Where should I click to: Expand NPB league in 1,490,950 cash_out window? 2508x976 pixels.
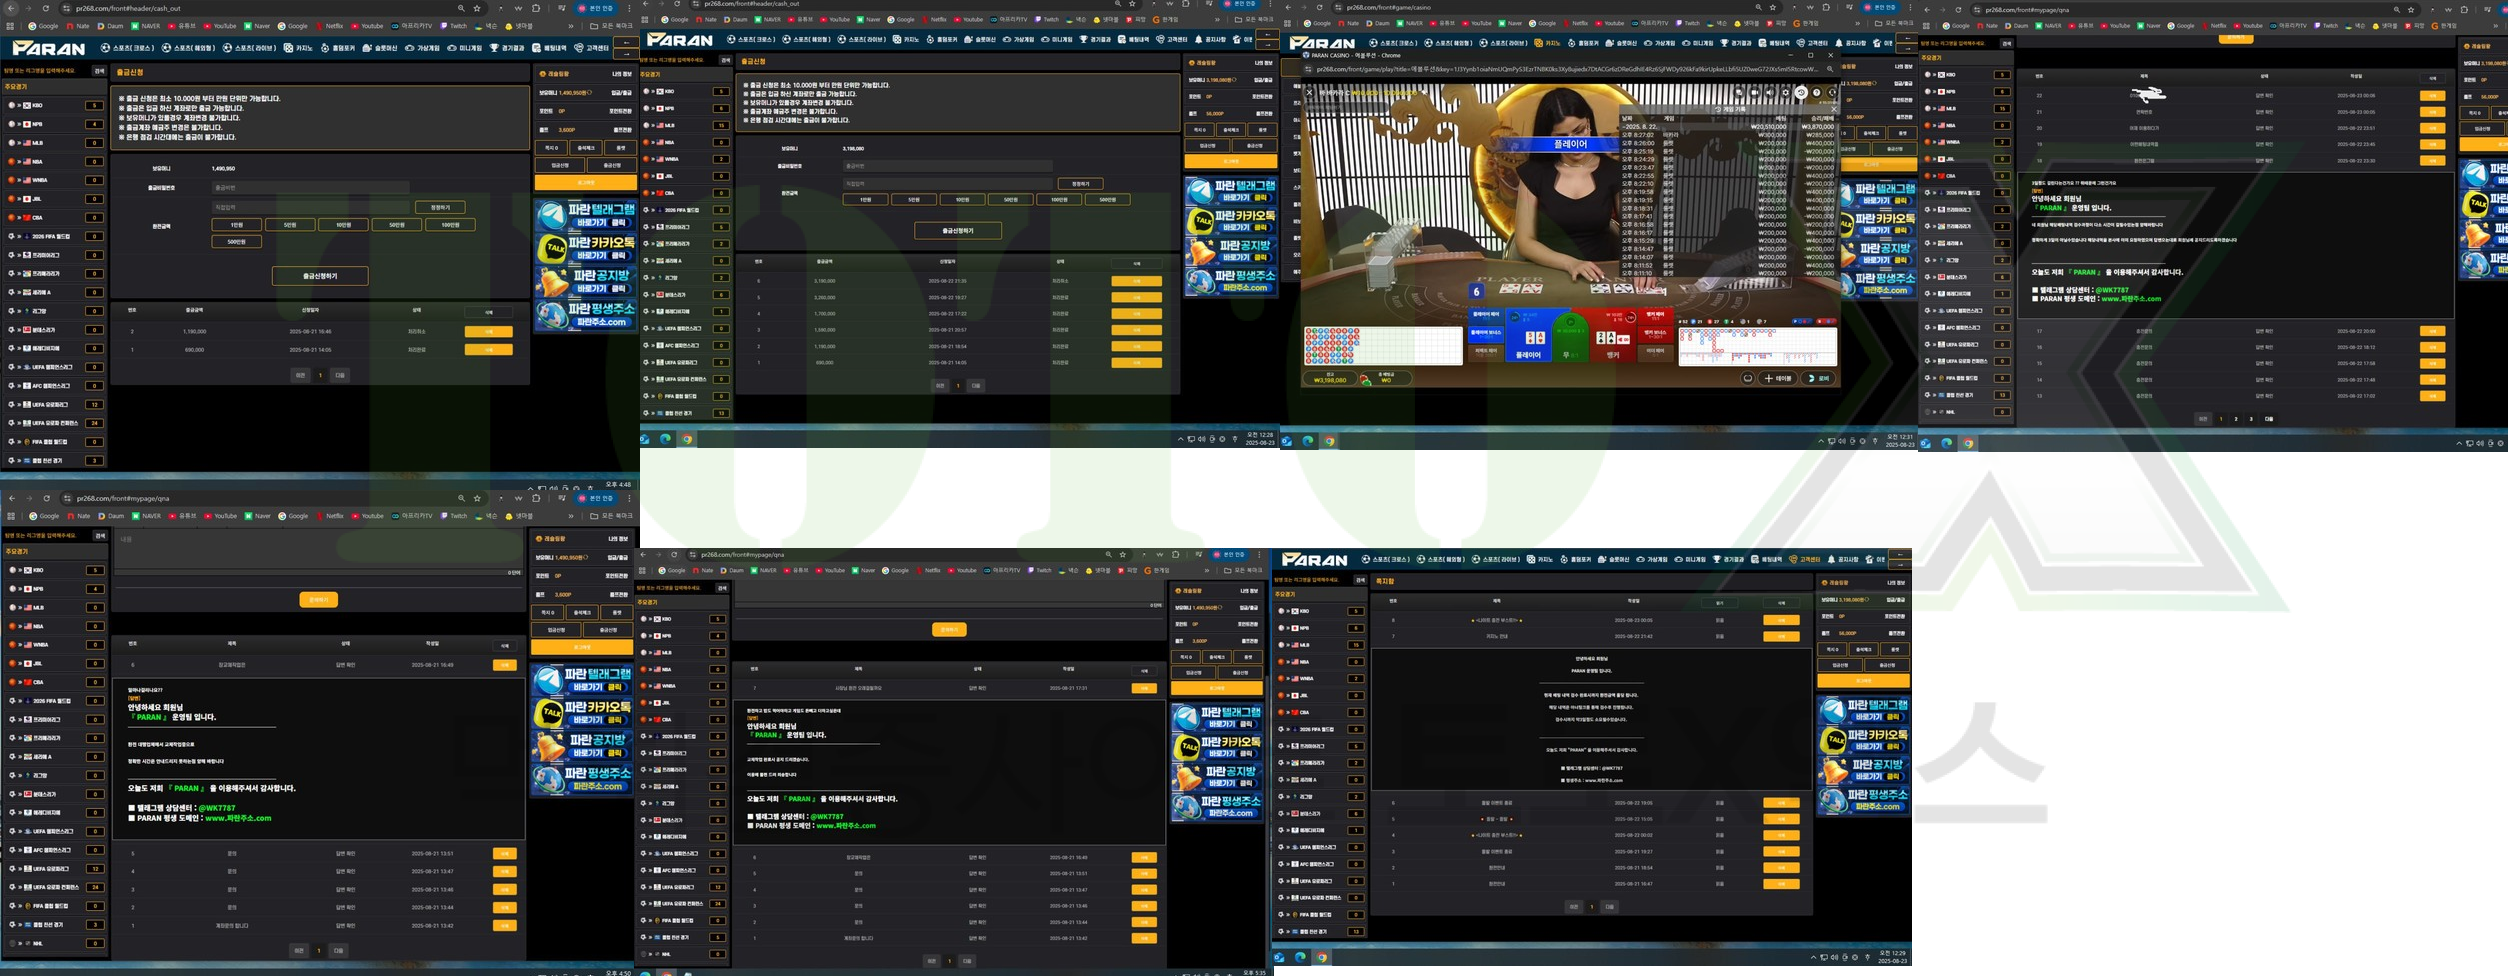pyautogui.click(x=55, y=124)
